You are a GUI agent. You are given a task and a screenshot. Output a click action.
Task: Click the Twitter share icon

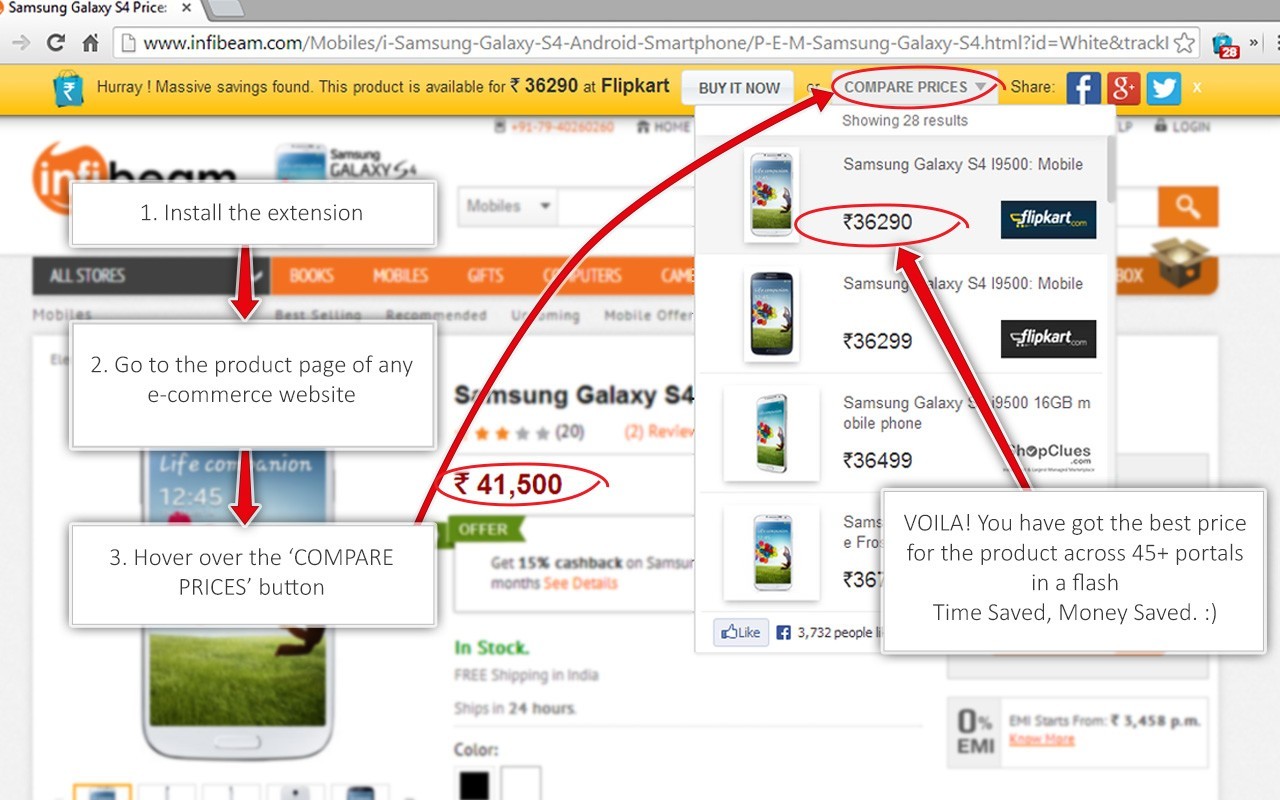pyautogui.click(x=1164, y=88)
